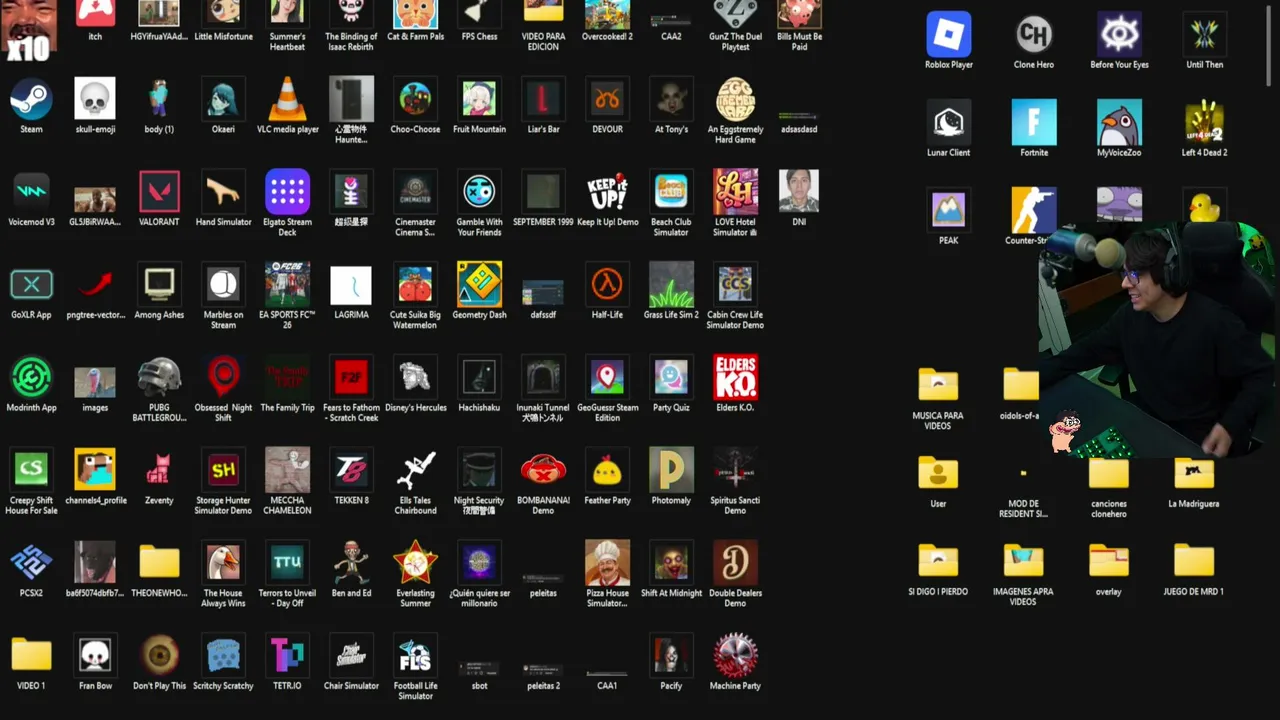Launch VALORANT from the desktop
This screenshot has width=1280, height=720.
pyautogui.click(x=159, y=192)
